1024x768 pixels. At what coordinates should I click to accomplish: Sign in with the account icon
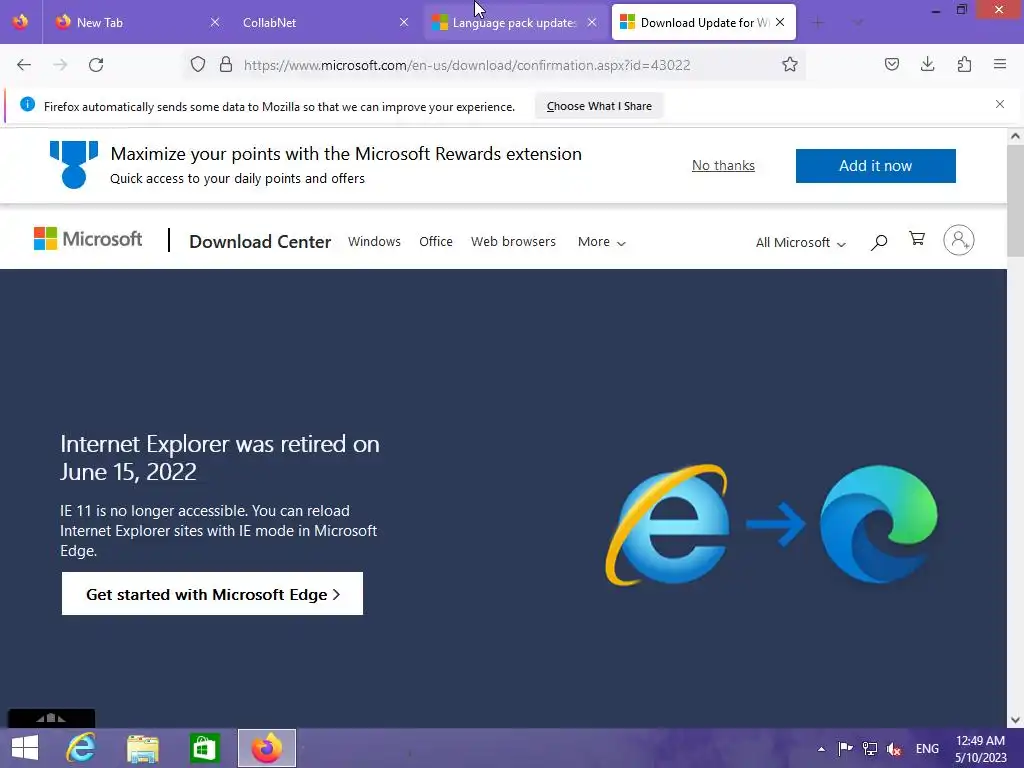[959, 240]
